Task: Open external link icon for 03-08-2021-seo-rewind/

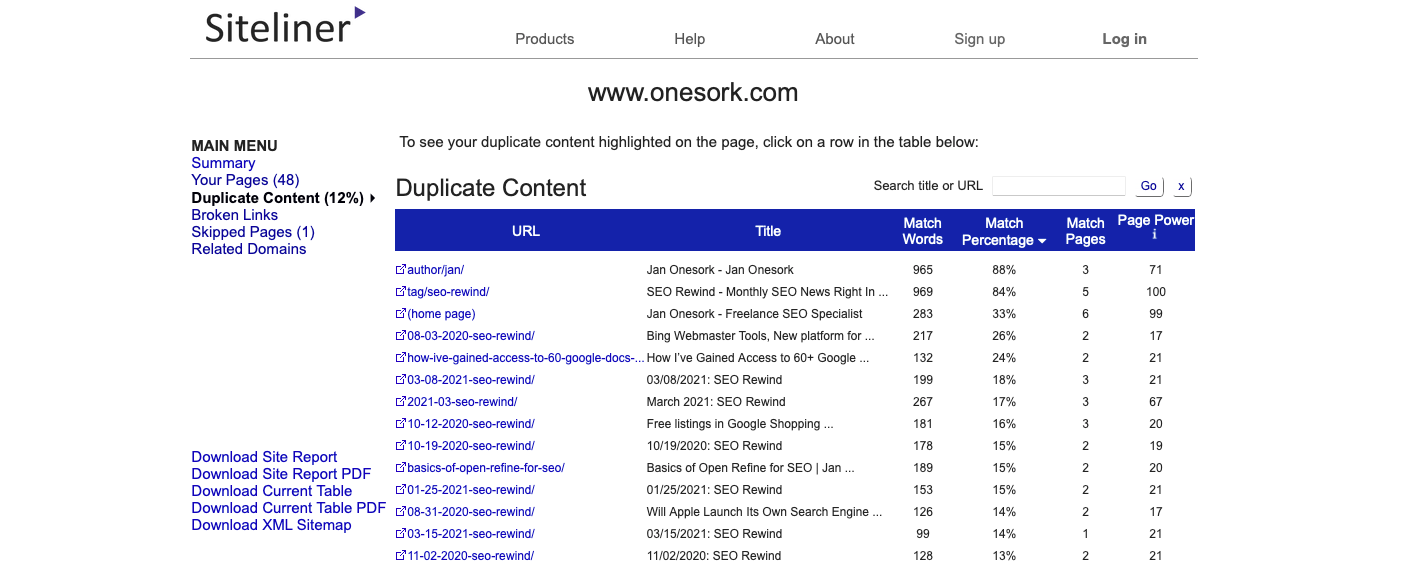Action: [401, 380]
